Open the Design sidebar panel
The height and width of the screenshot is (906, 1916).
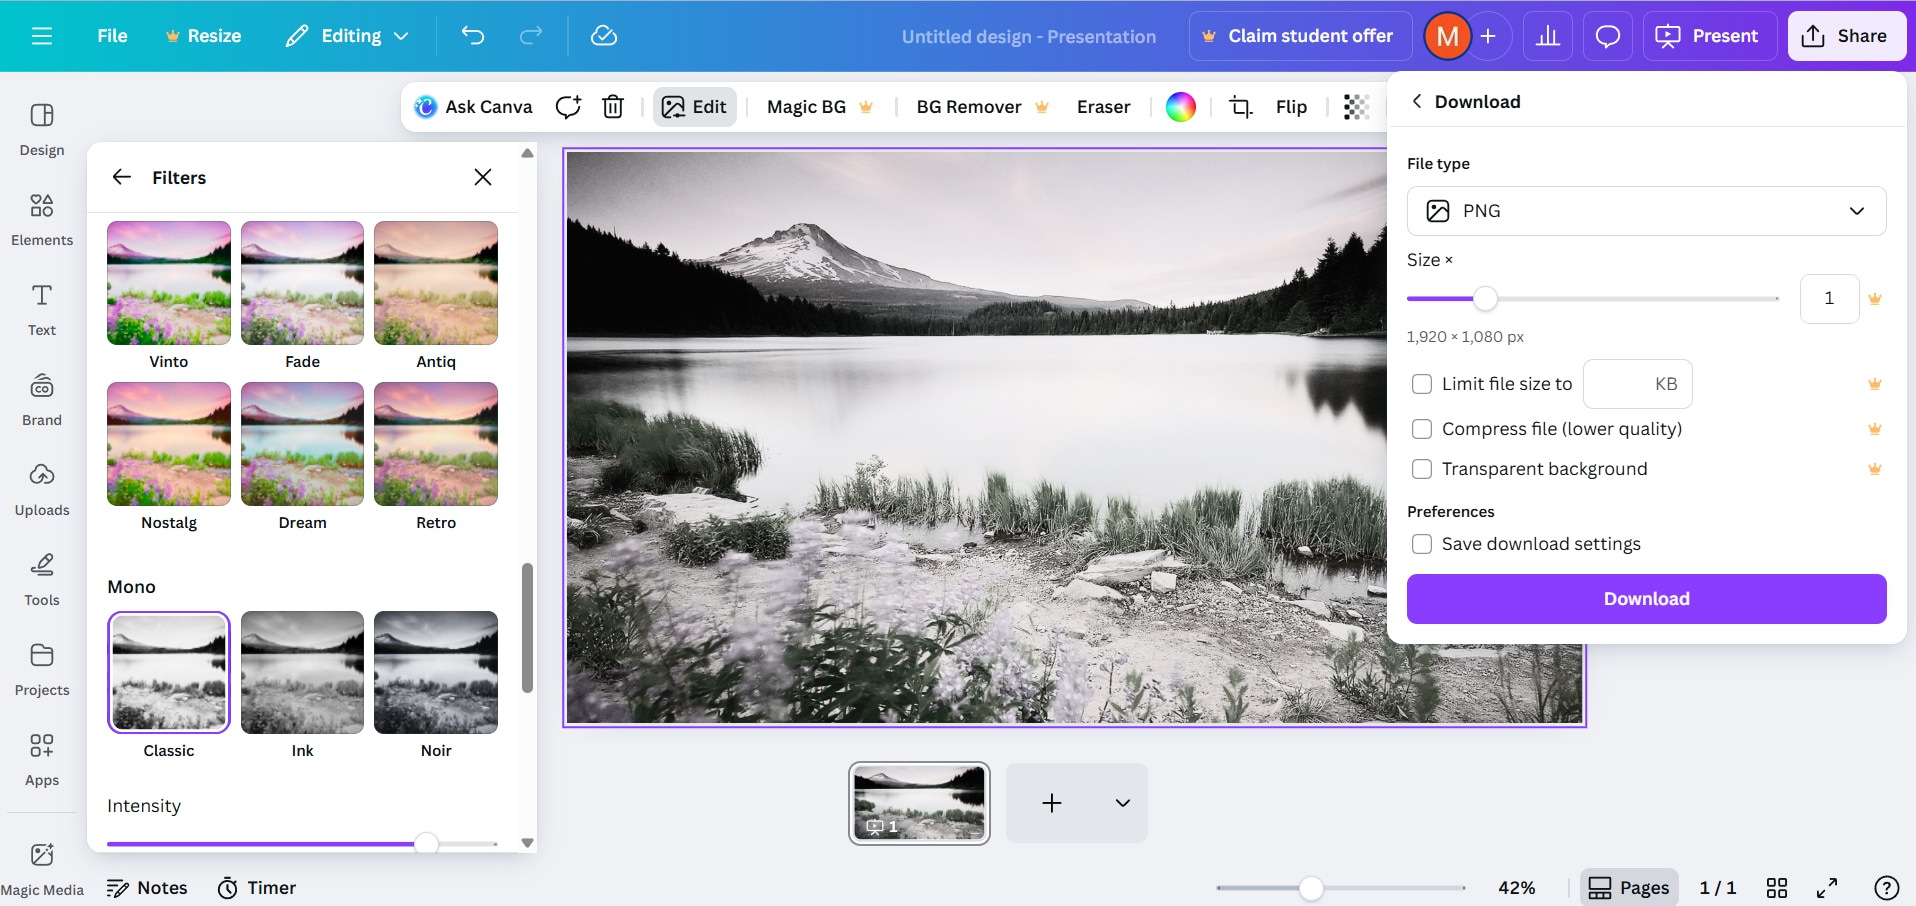42,129
